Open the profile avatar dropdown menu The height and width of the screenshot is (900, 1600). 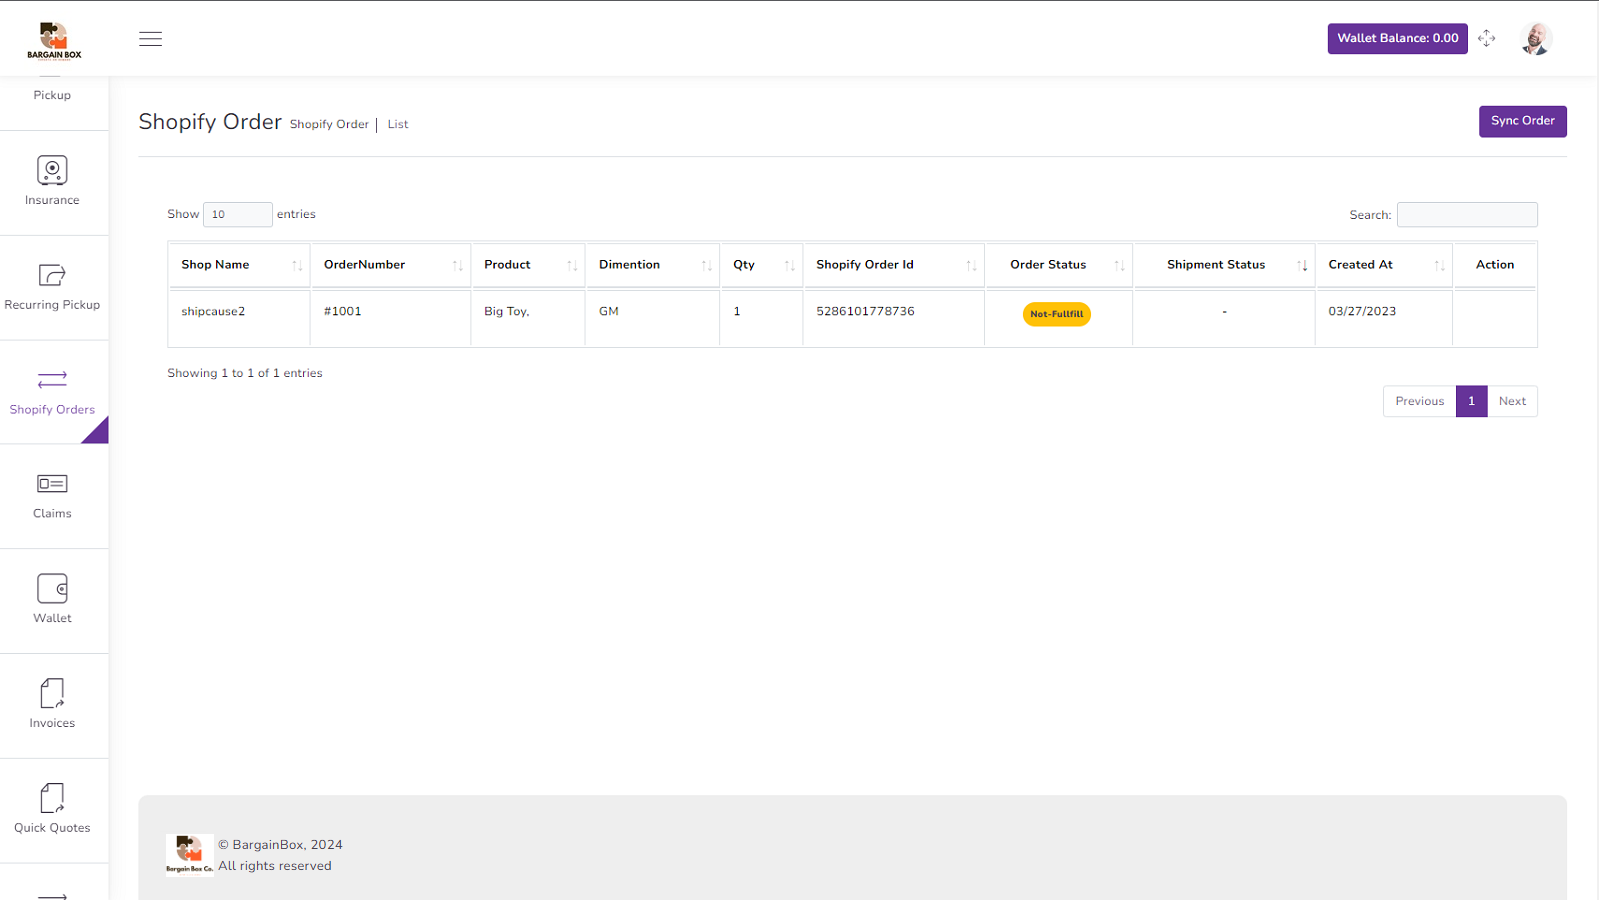pyautogui.click(x=1535, y=38)
